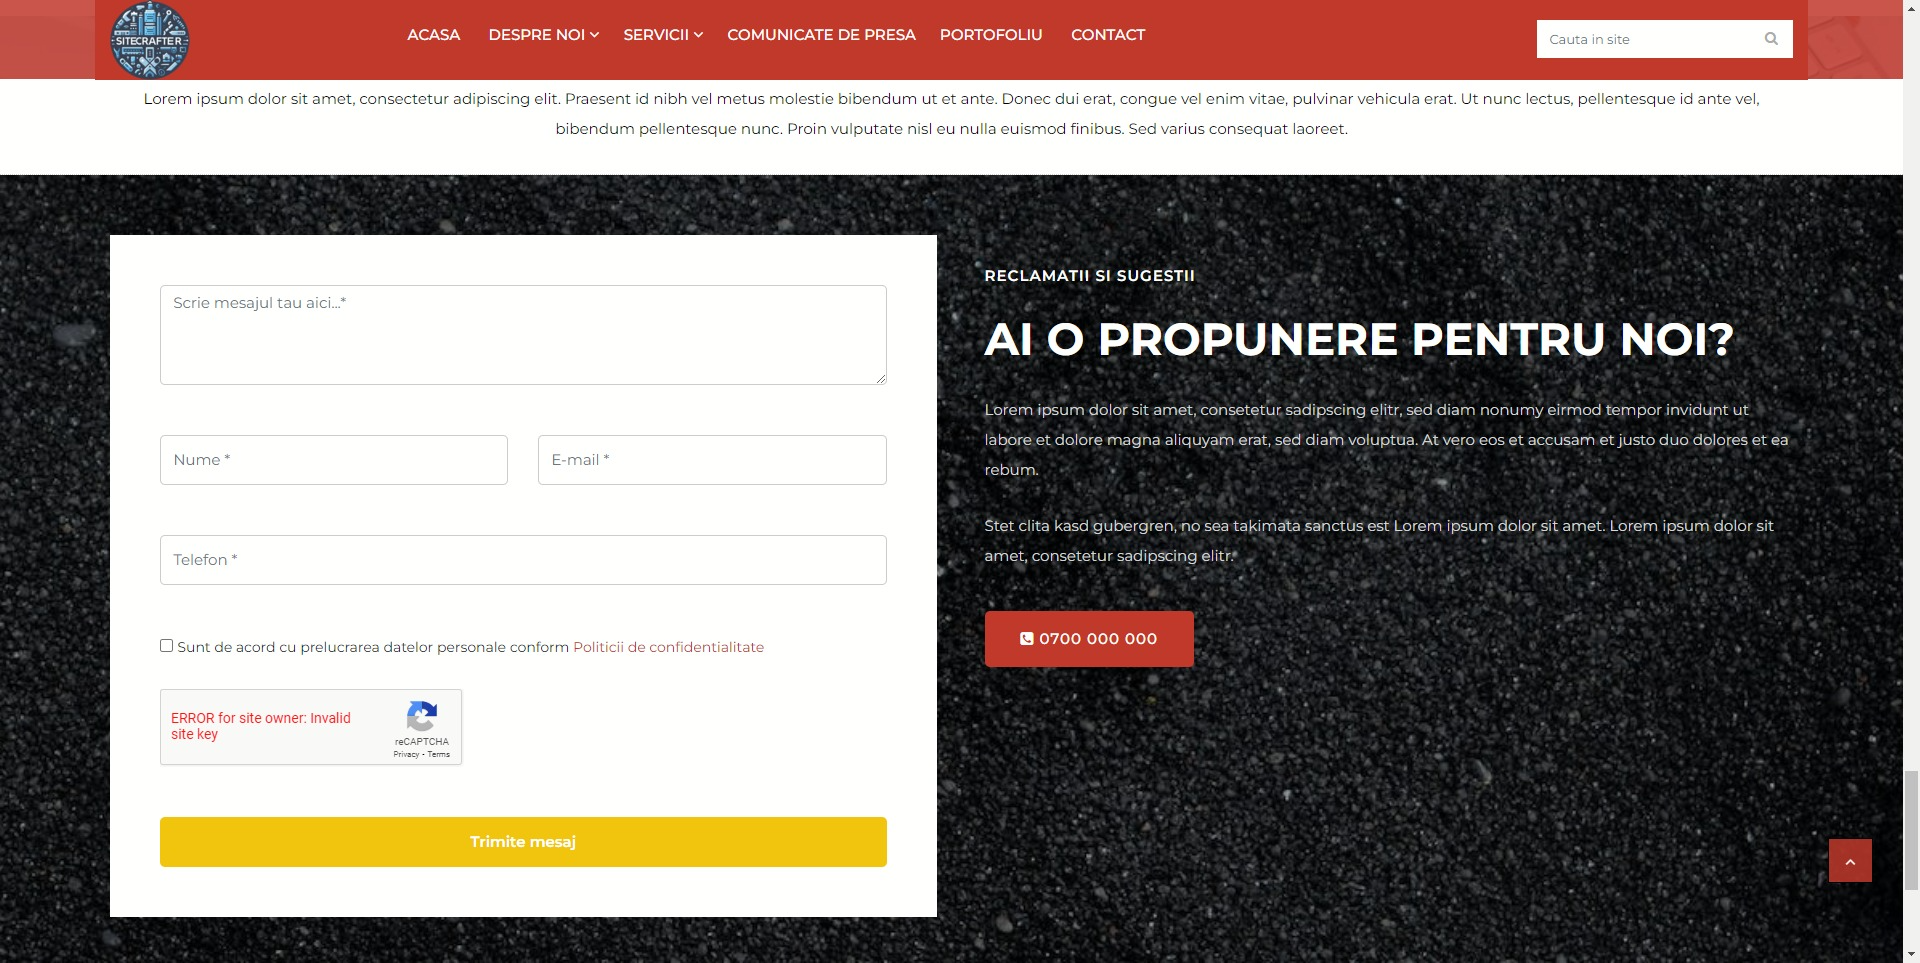Open the Politicii de confidentialitate link

(668, 647)
